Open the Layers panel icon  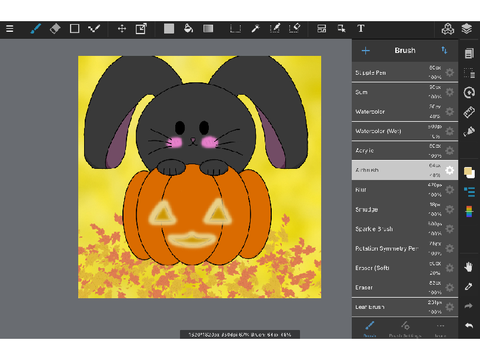tap(467, 29)
